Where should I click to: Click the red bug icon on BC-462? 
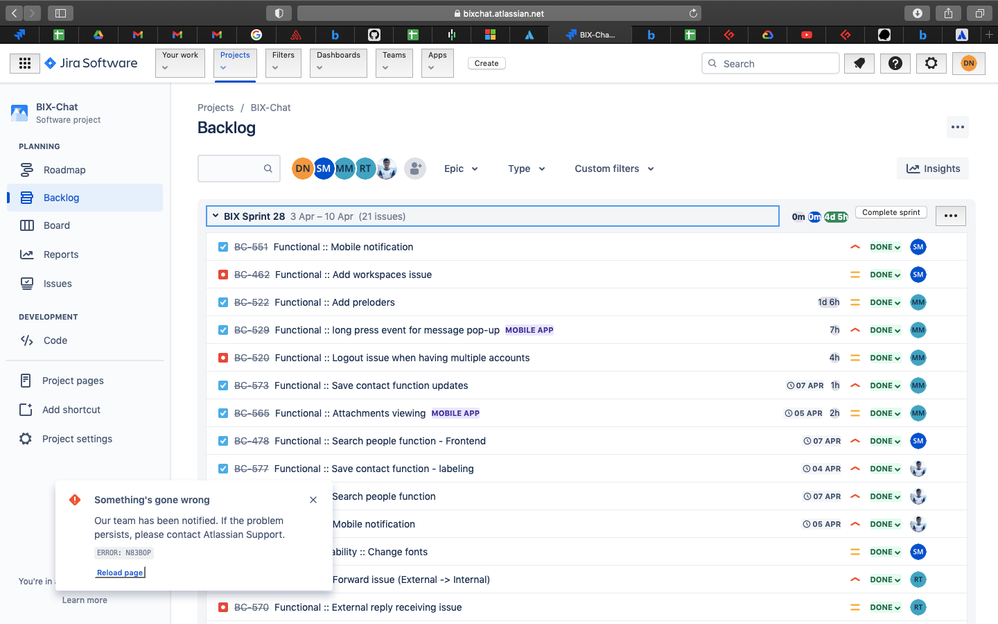[223, 274]
